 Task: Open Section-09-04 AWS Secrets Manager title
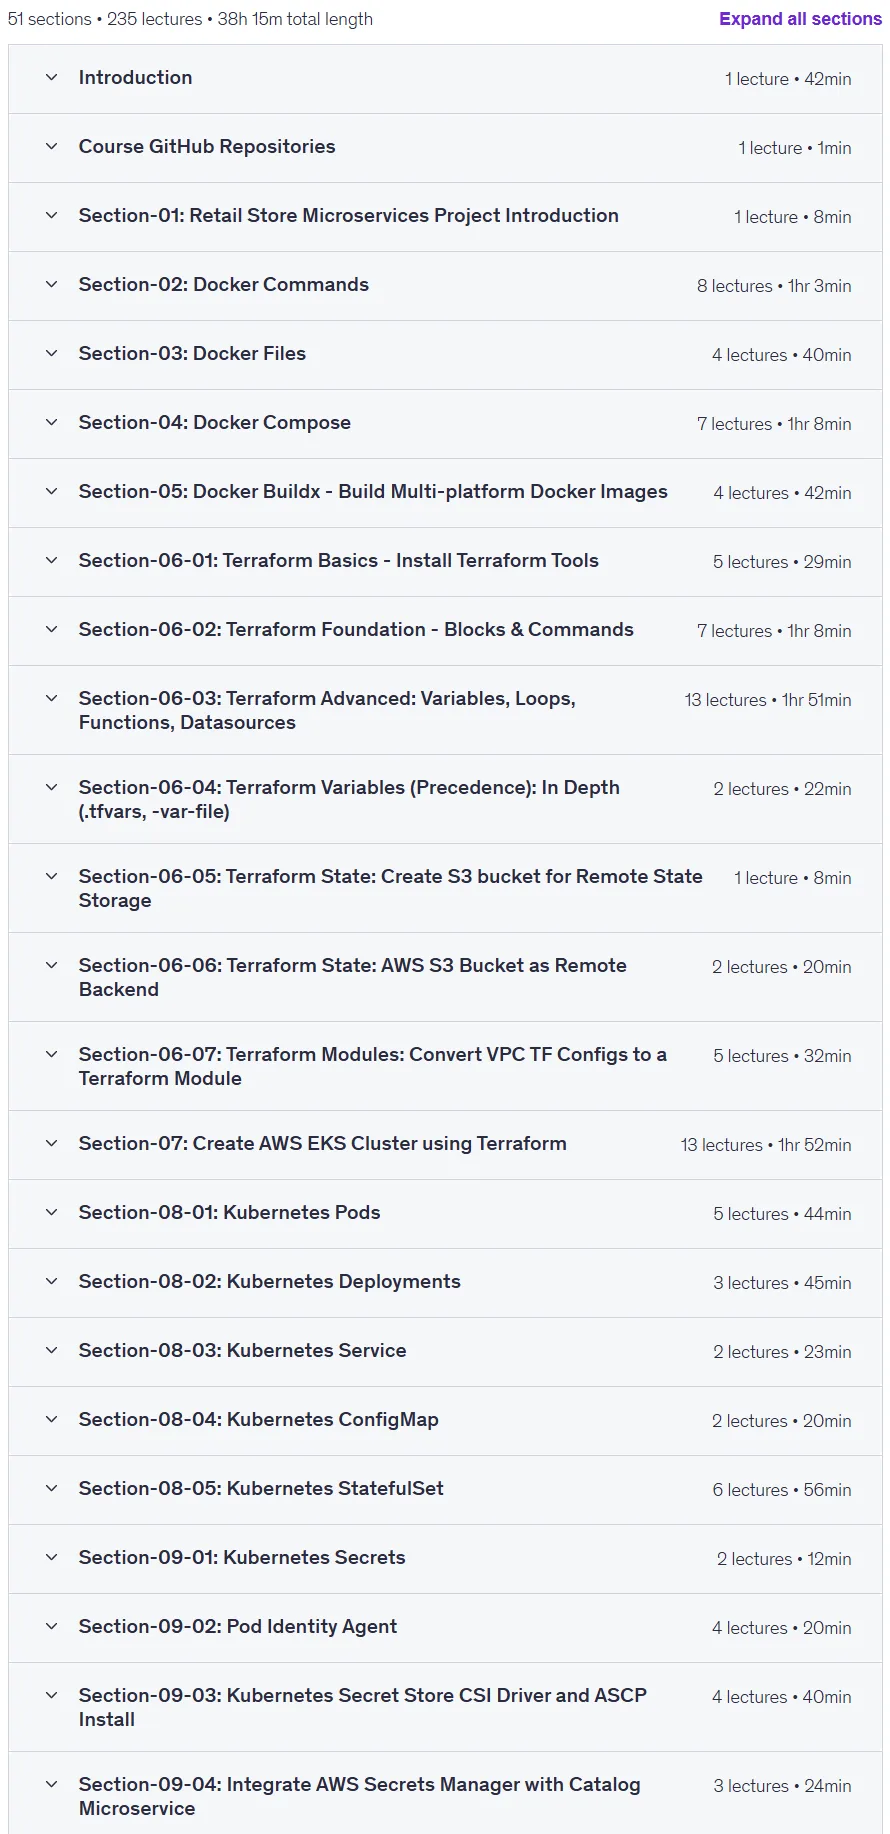pos(359,1796)
